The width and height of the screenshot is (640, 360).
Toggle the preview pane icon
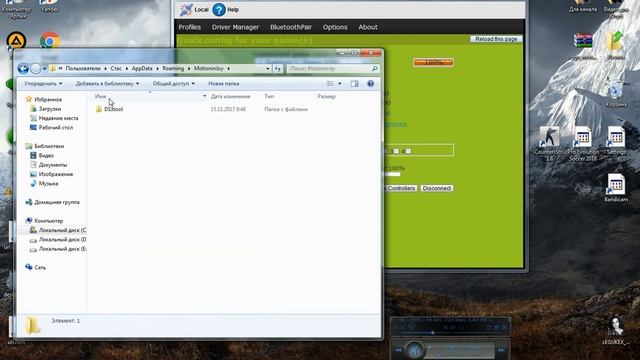tap(354, 84)
